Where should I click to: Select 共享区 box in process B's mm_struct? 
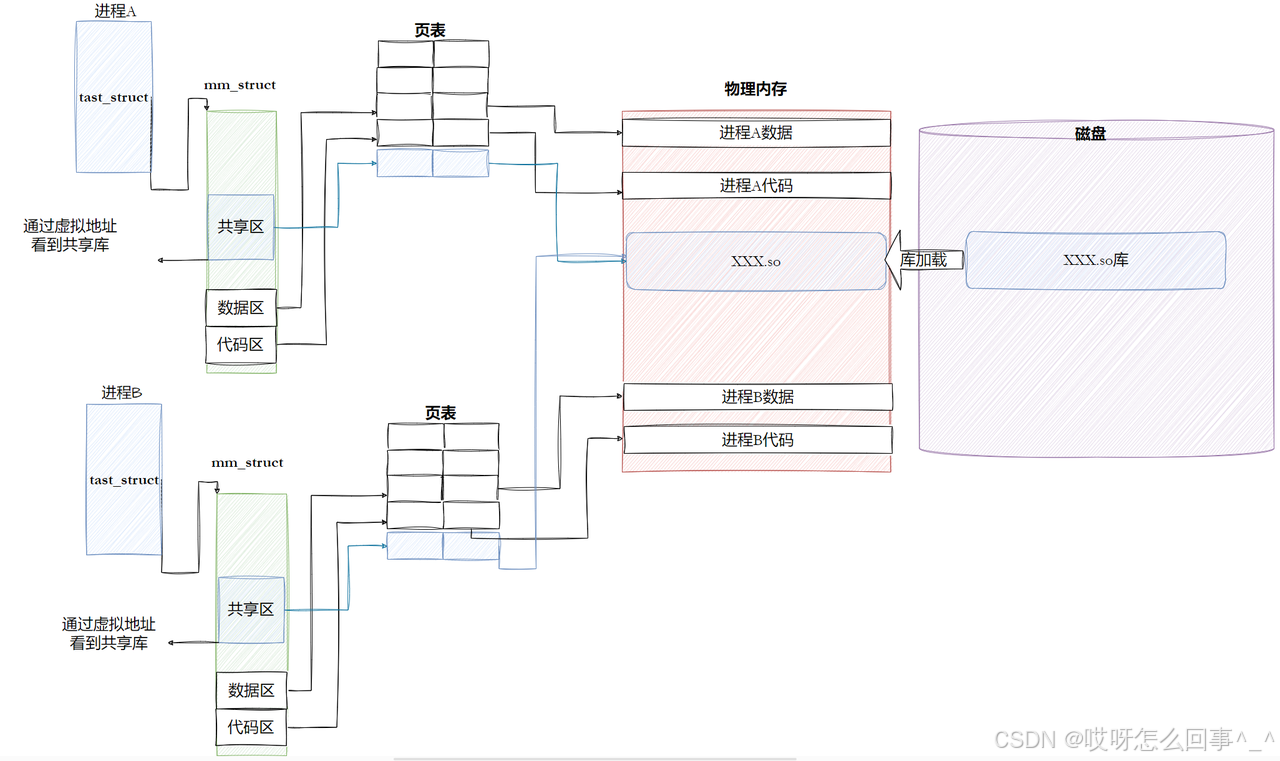click(x=251, y=609)
